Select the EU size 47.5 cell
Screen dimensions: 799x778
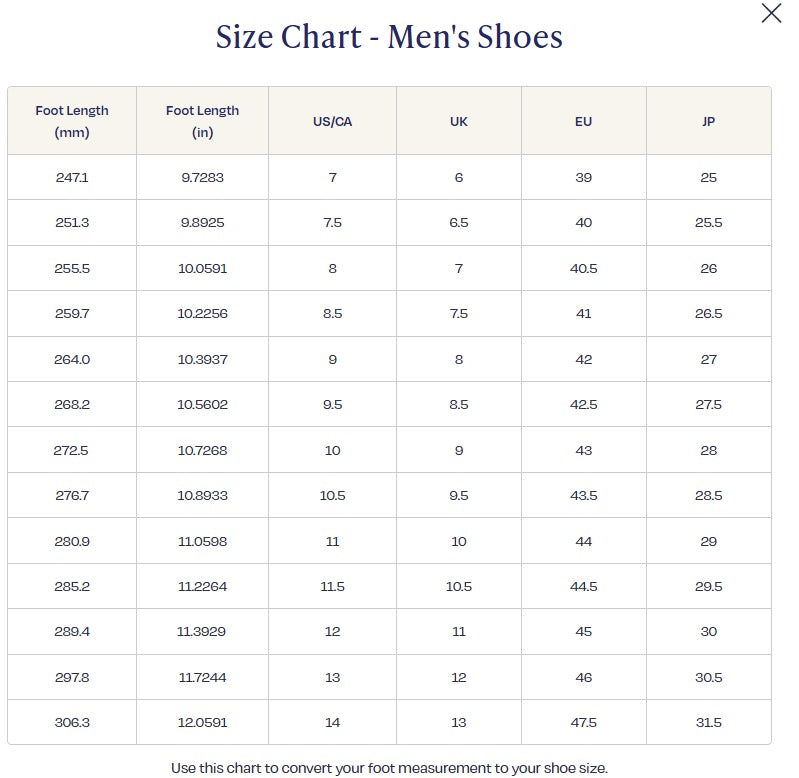tap(584, 722)
